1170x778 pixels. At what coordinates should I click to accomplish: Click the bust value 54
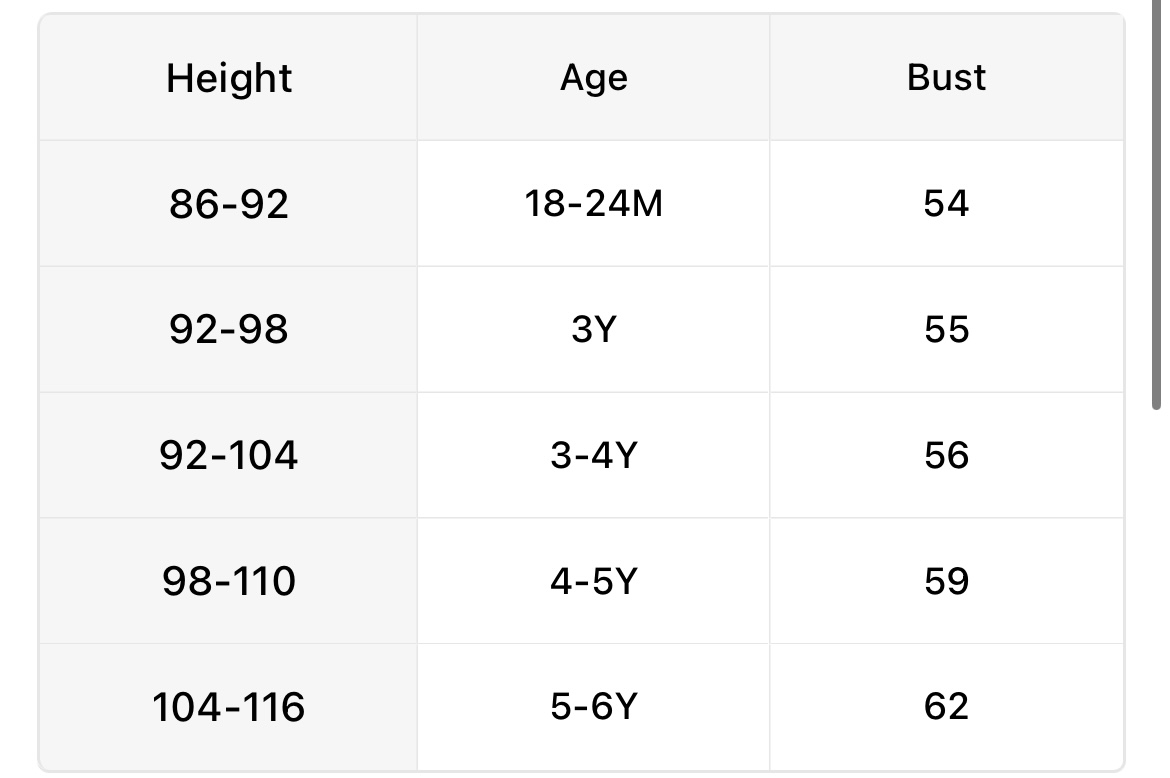click(946, 204)
